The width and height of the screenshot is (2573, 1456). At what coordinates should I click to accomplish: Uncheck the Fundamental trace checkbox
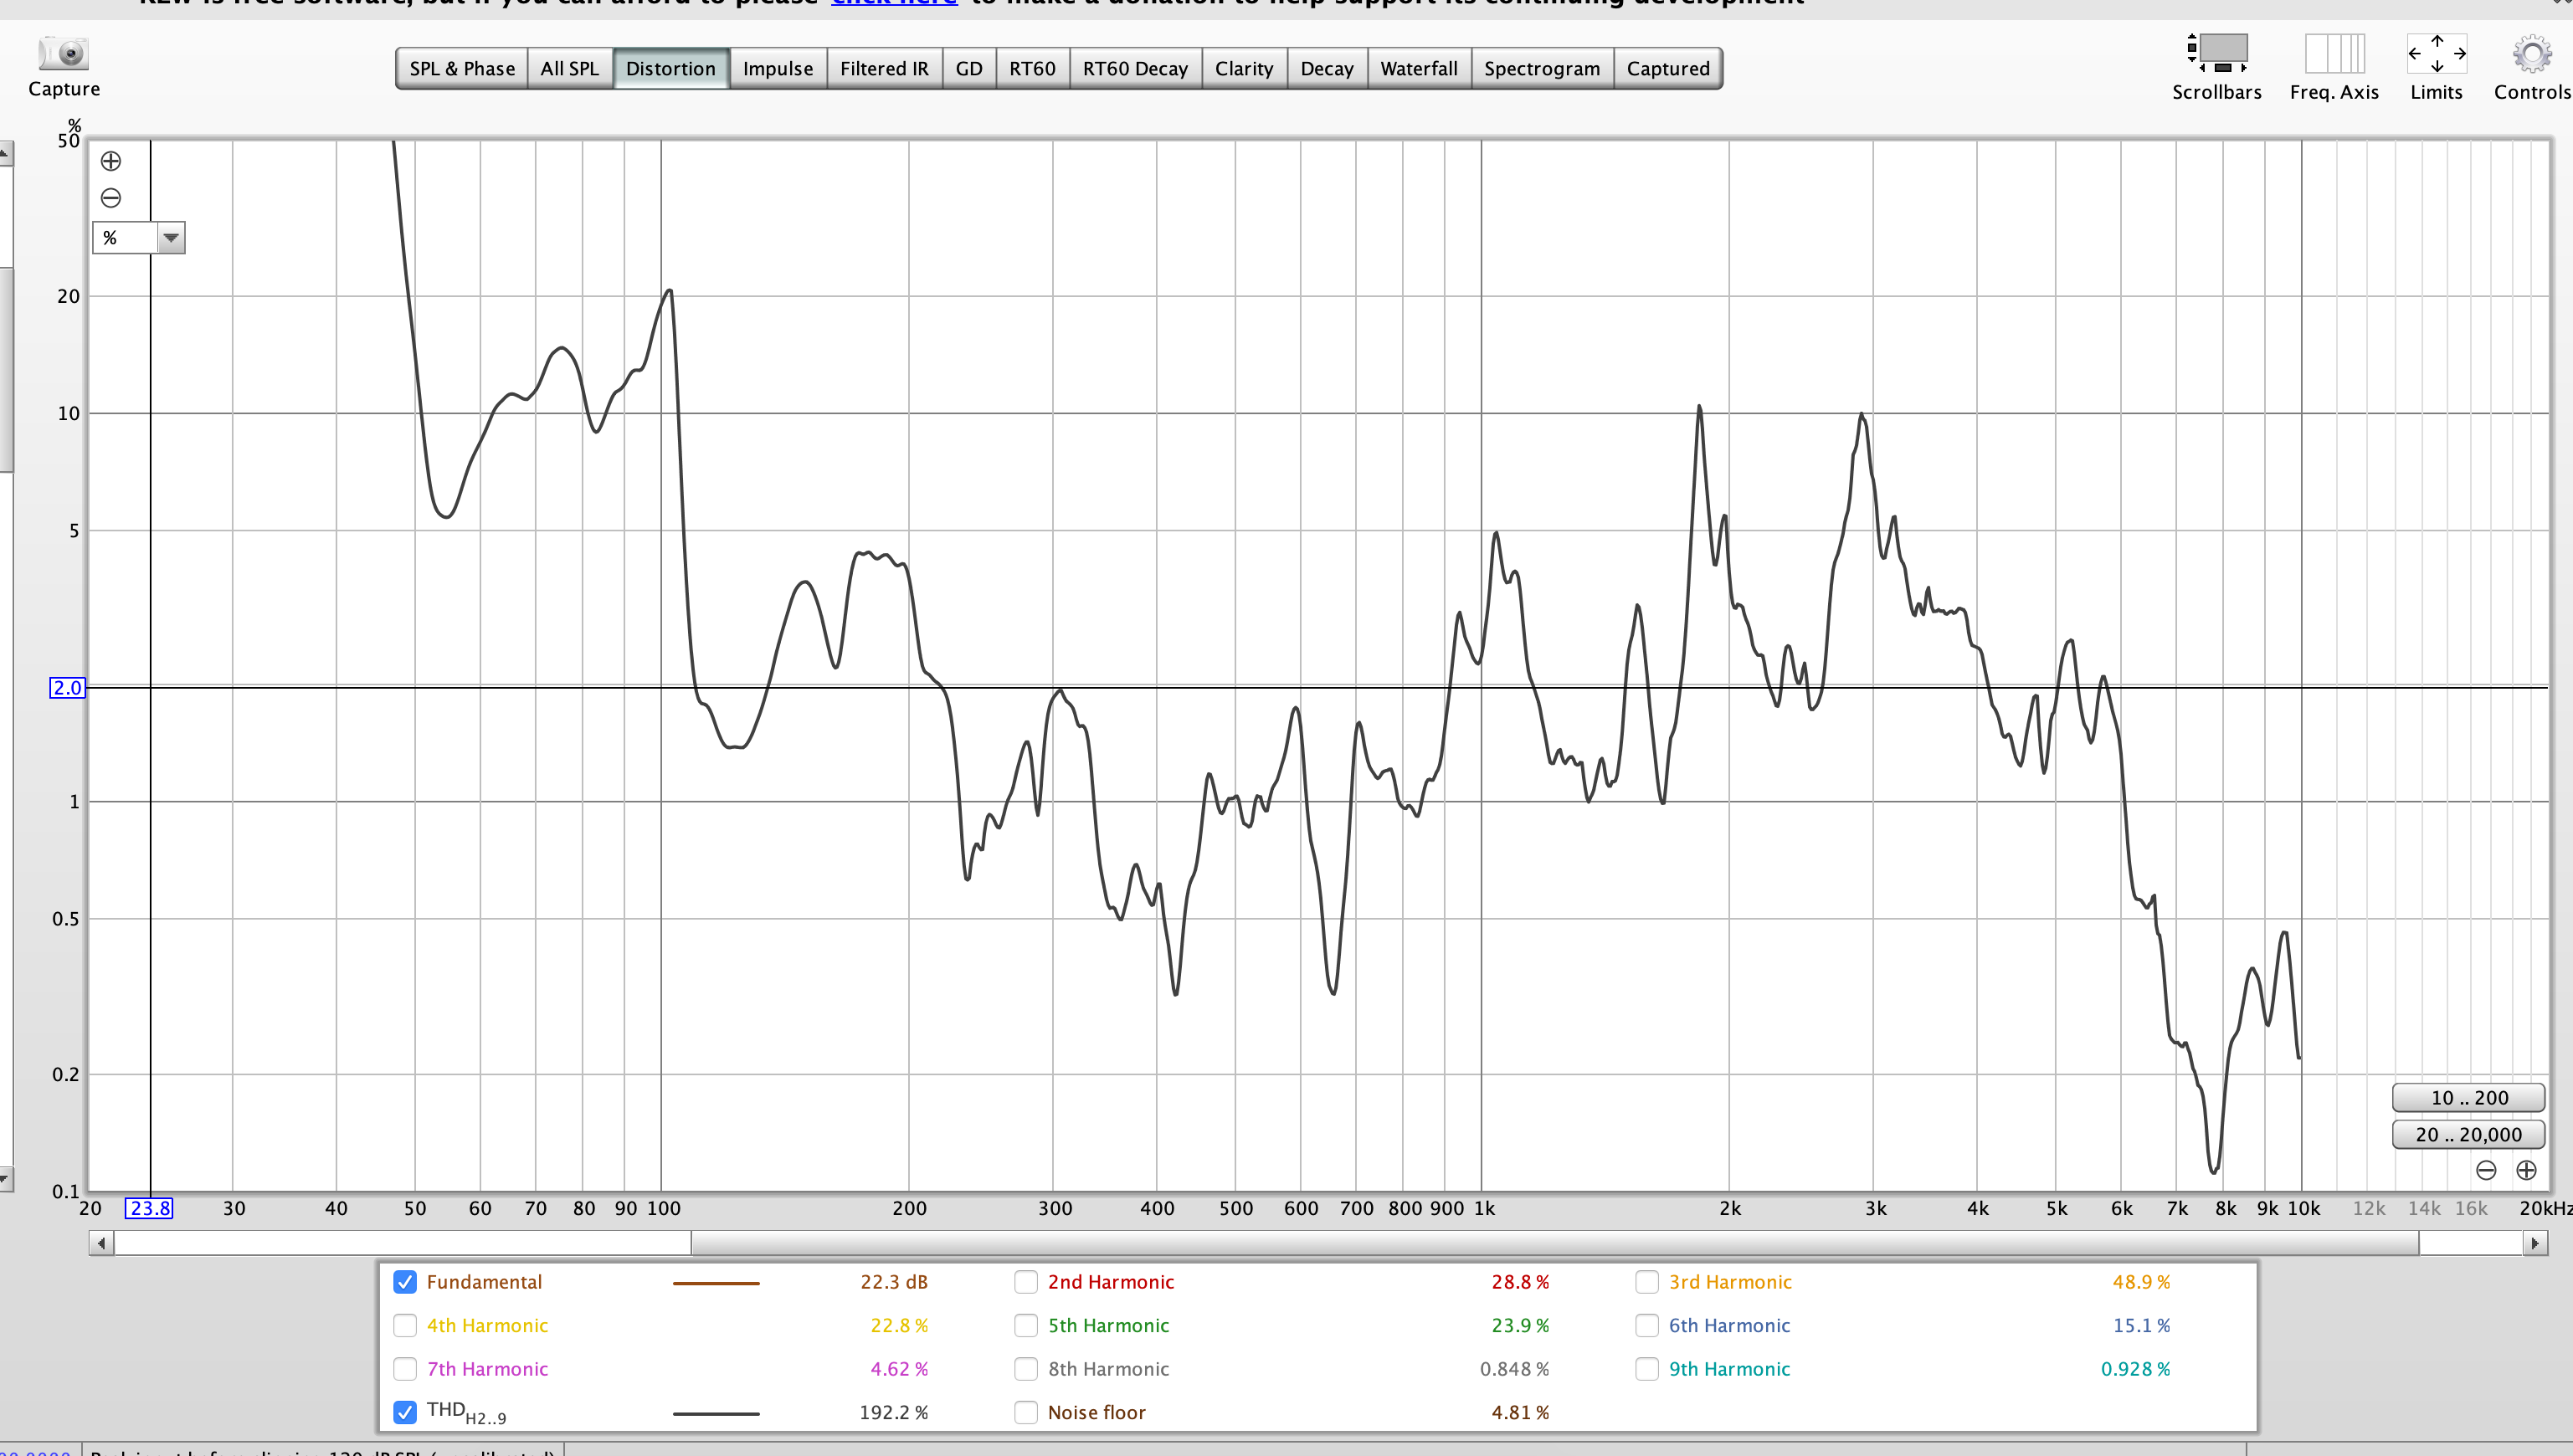[x=405, y=1282]
